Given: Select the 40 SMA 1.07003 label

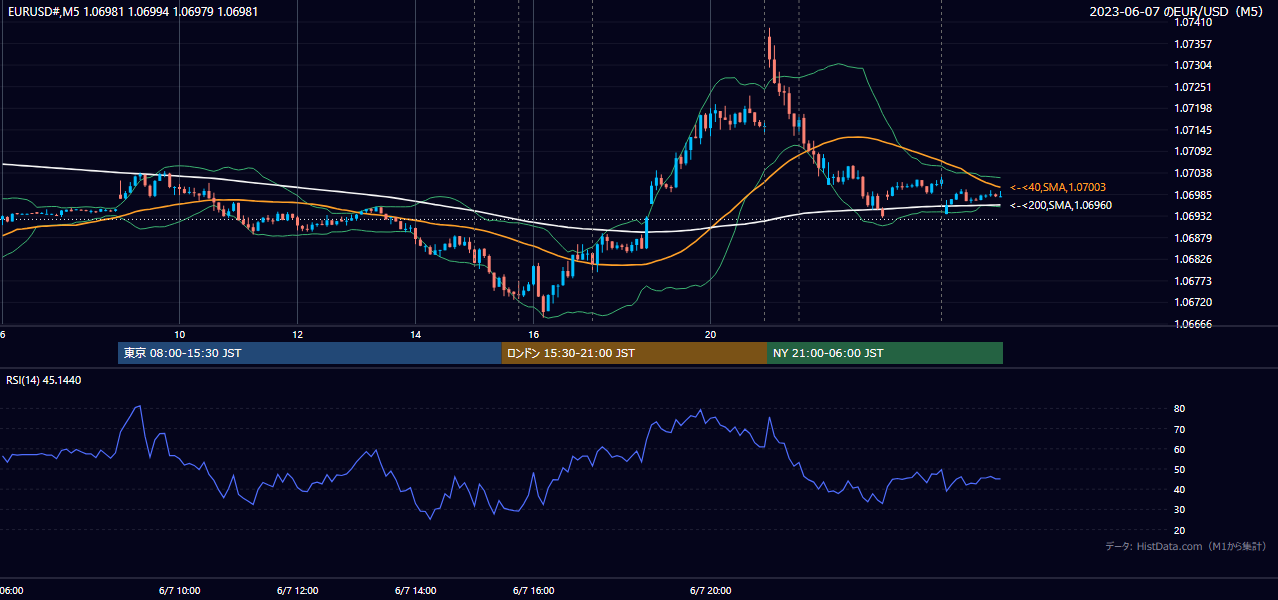Looking at the screenshot, I should click(1058, 187).
